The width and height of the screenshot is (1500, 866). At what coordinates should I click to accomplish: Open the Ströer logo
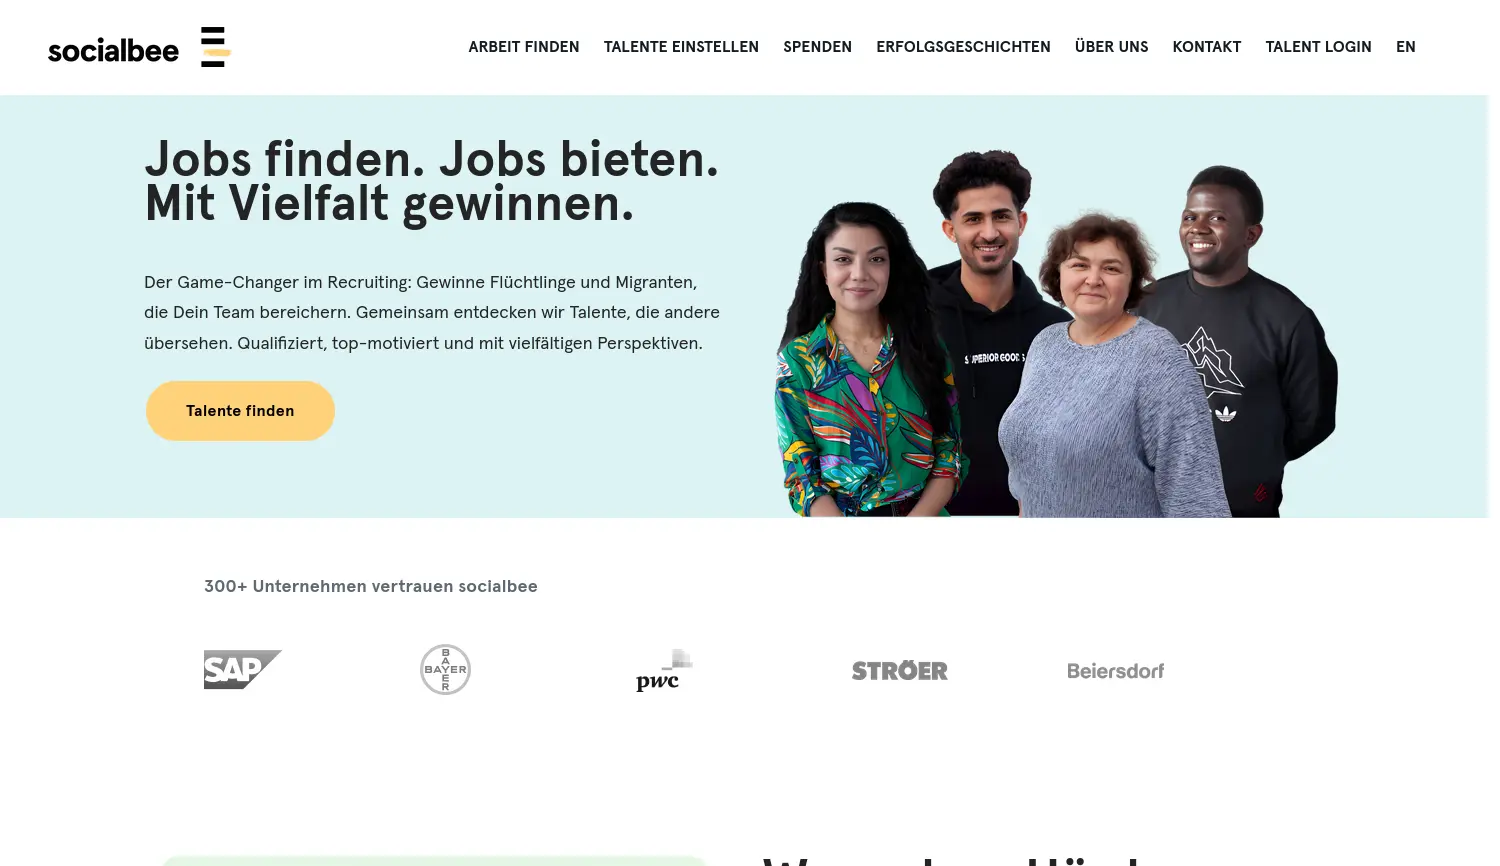pyautogui.click(x=900, y=671)
